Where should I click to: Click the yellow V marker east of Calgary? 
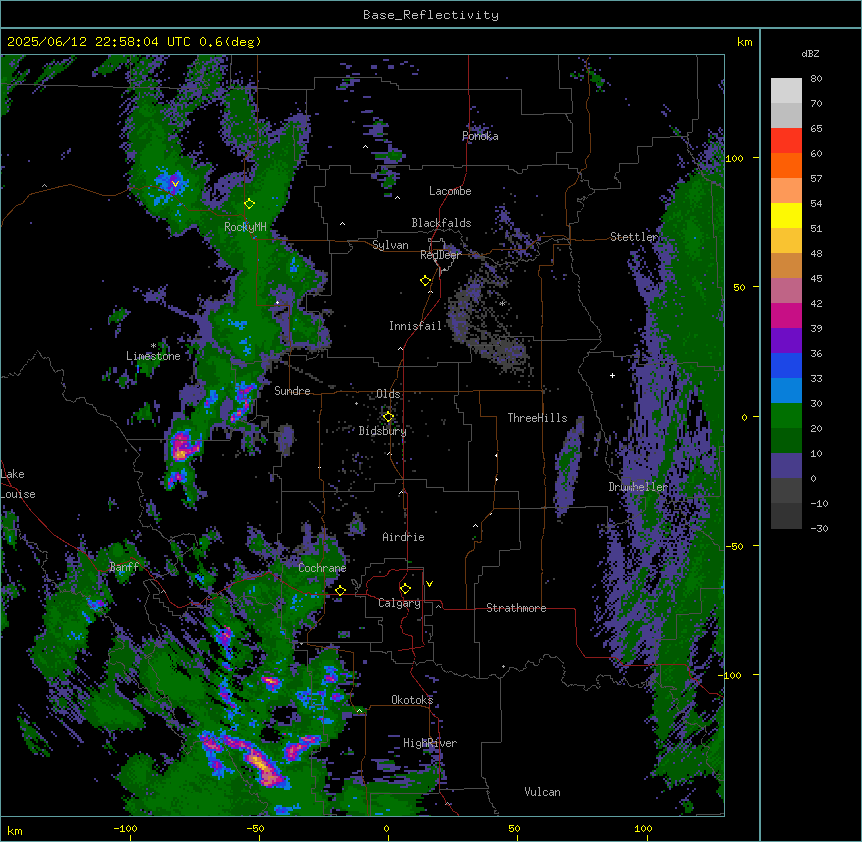[429, 584]
